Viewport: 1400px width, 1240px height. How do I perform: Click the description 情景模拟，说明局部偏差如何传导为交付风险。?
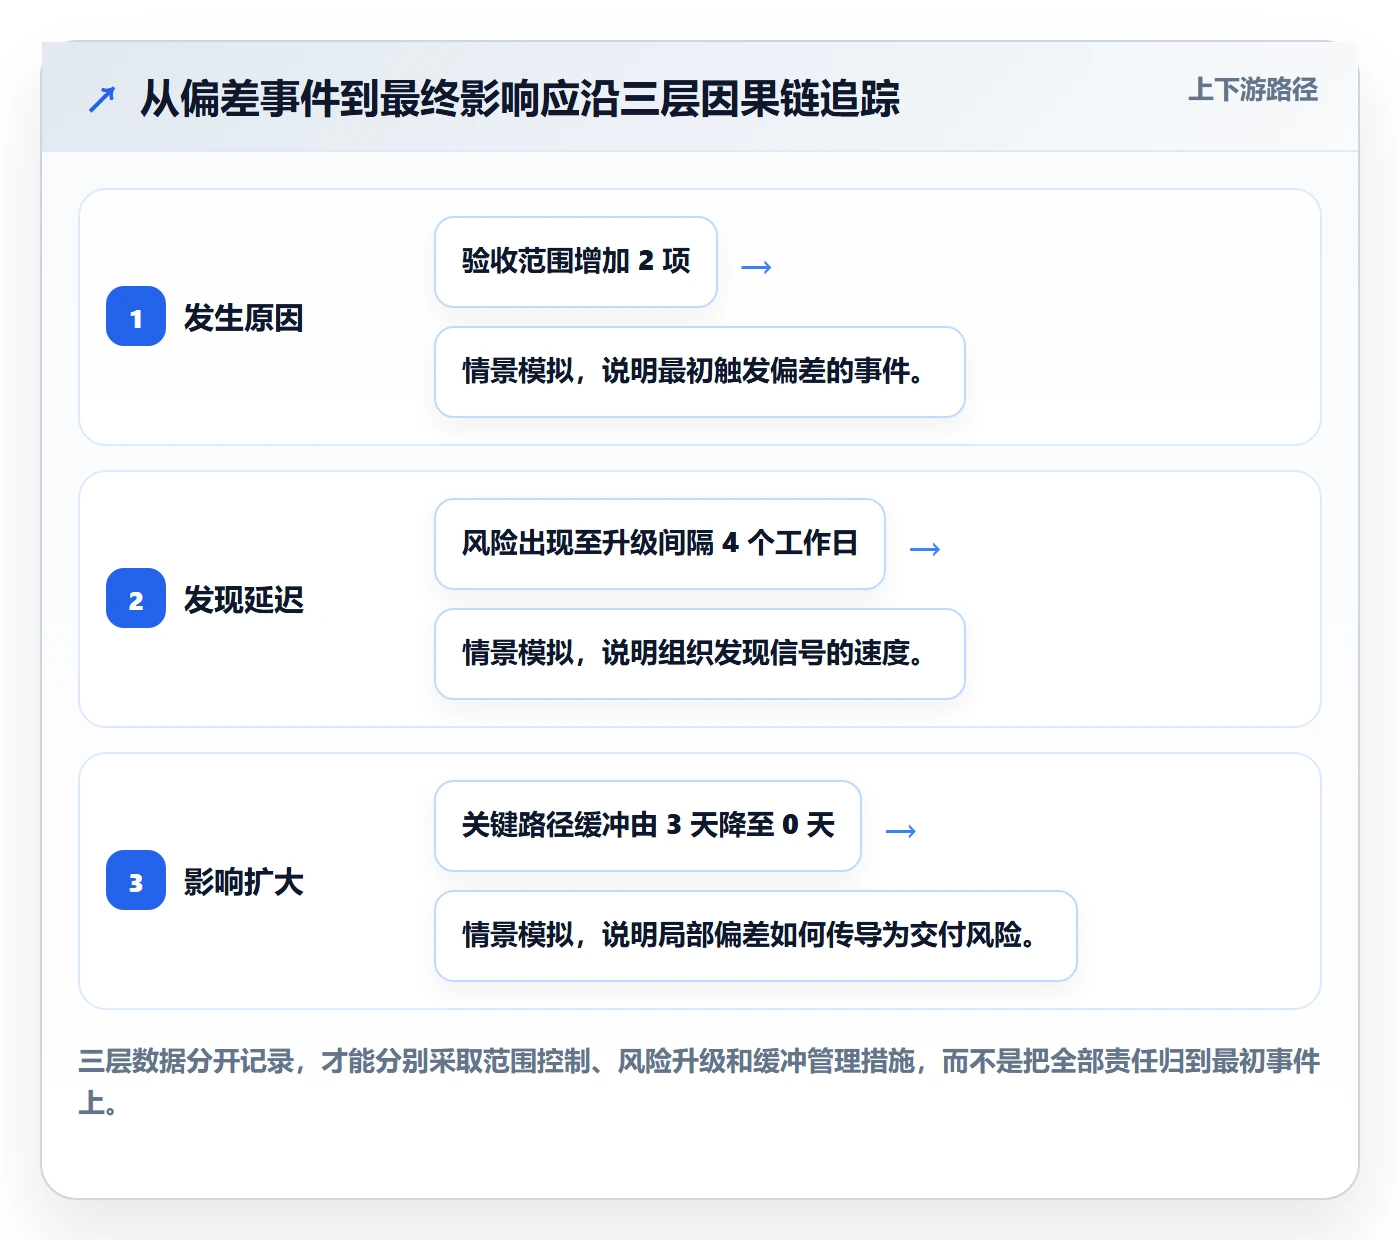[756, 936]
